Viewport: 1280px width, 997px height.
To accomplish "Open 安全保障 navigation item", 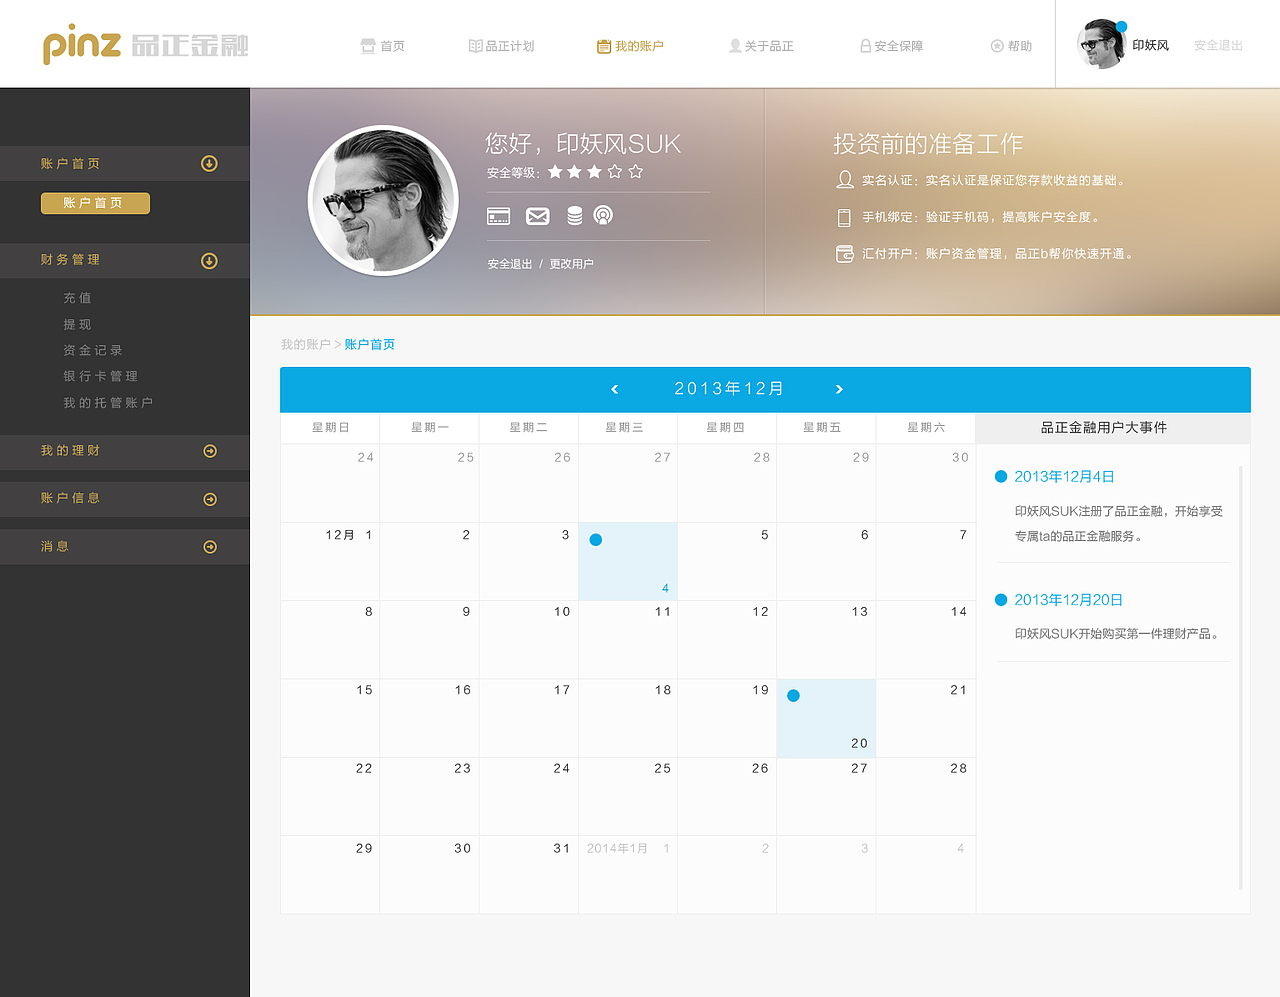I will [891, 46].
